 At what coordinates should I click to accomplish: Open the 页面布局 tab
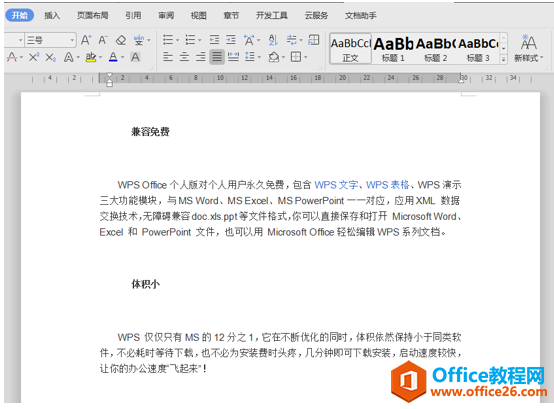tap(93, 16)
